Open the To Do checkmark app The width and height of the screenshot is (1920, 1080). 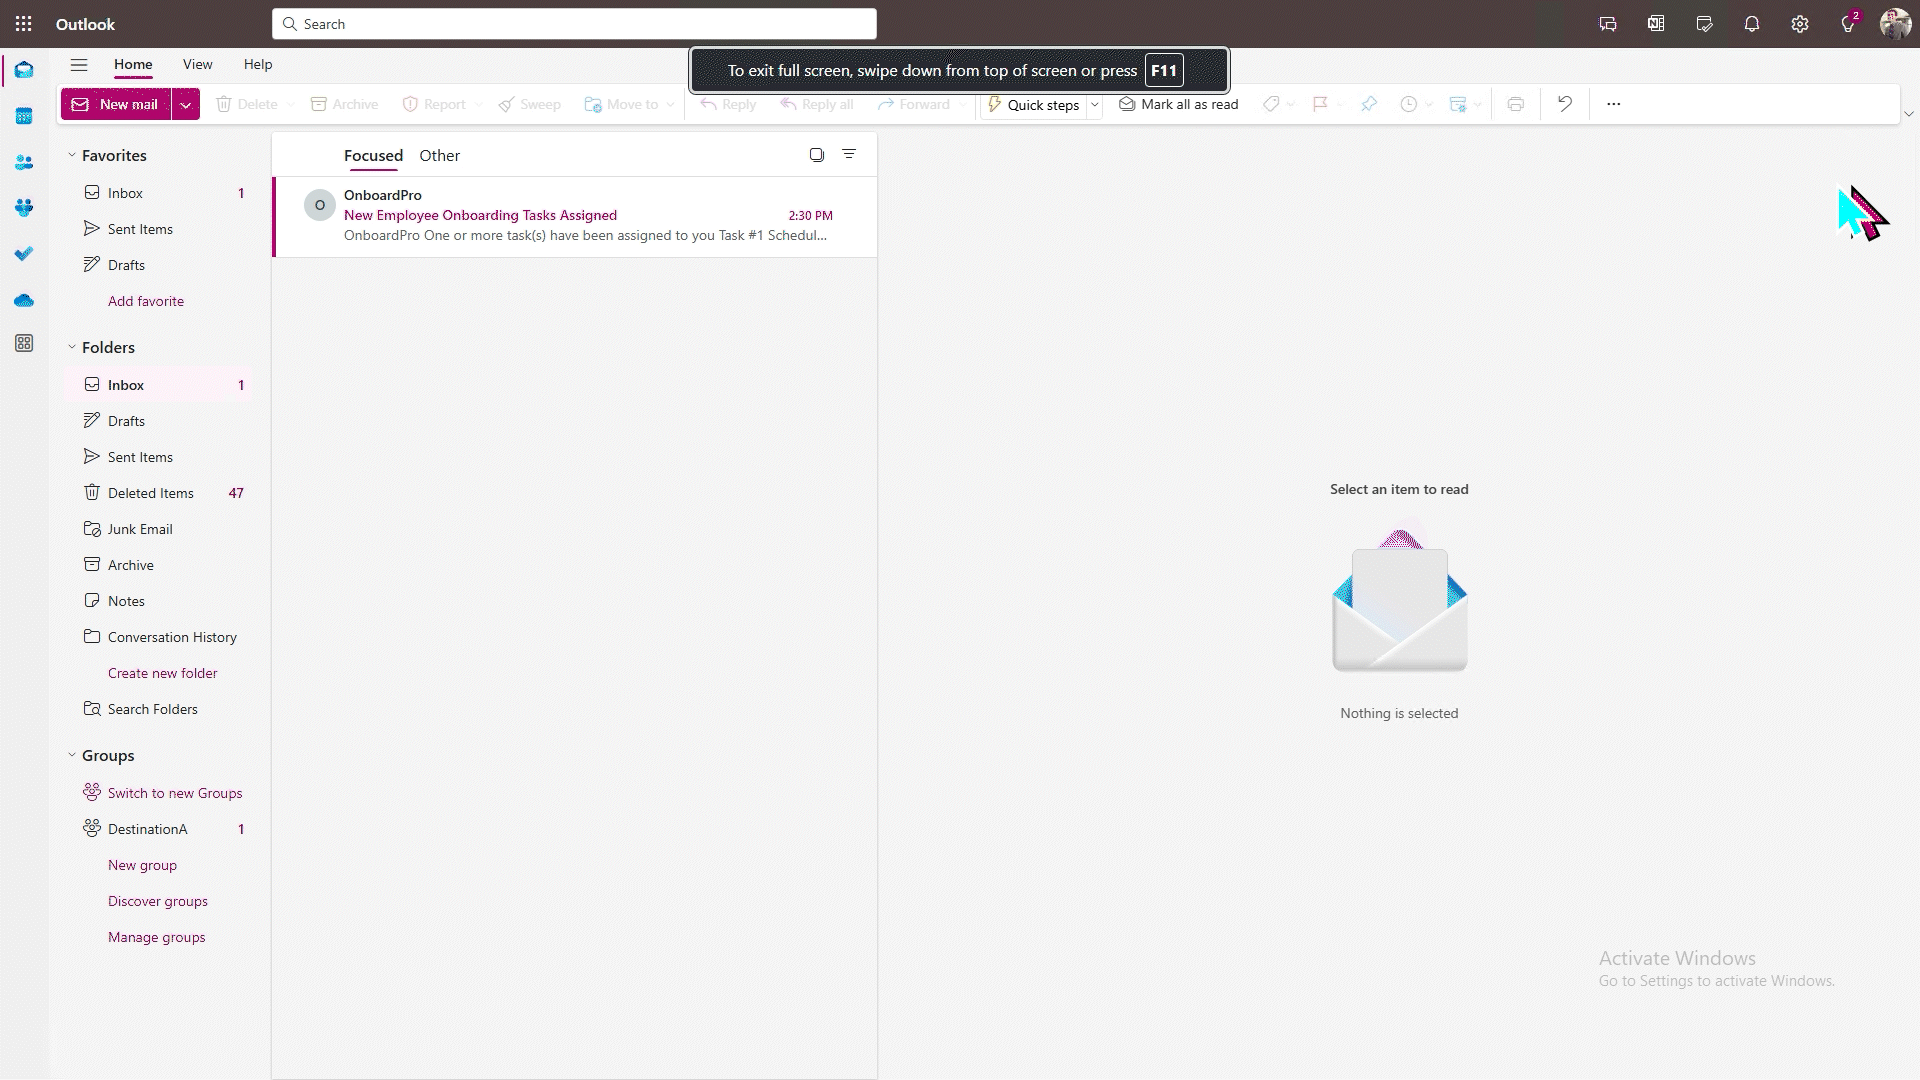coord(24,254)
